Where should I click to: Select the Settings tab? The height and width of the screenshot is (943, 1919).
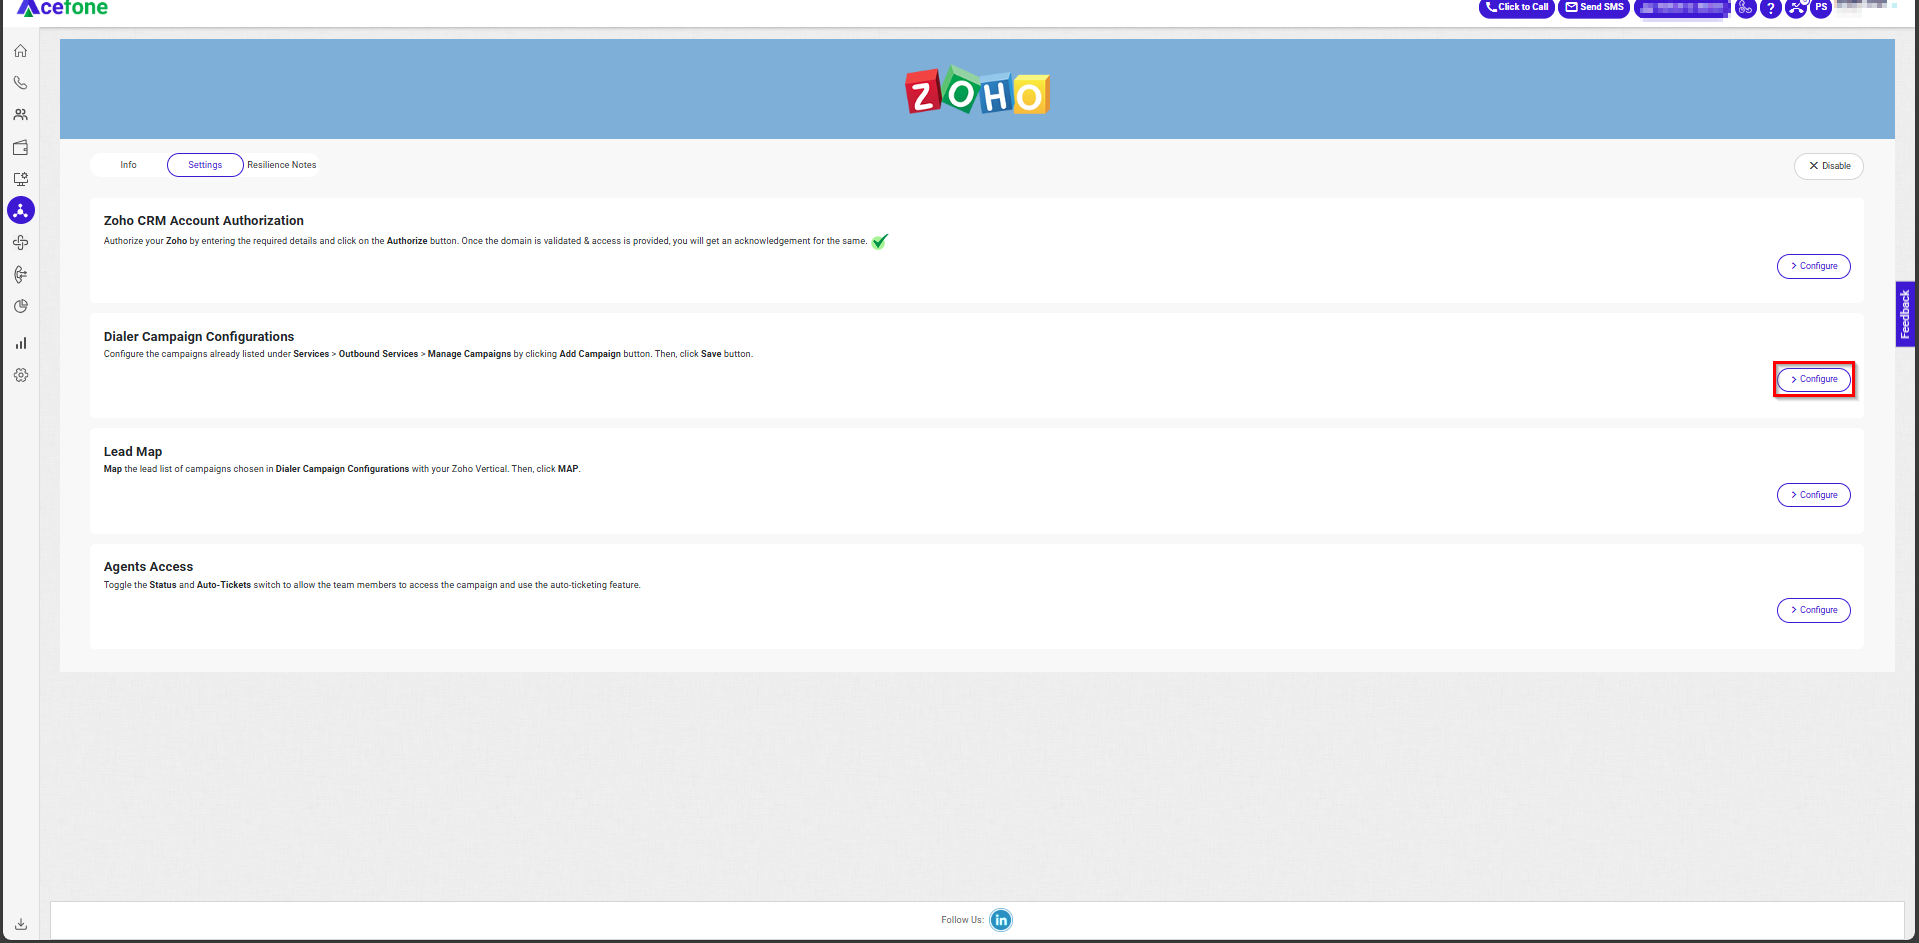point(205,165)
